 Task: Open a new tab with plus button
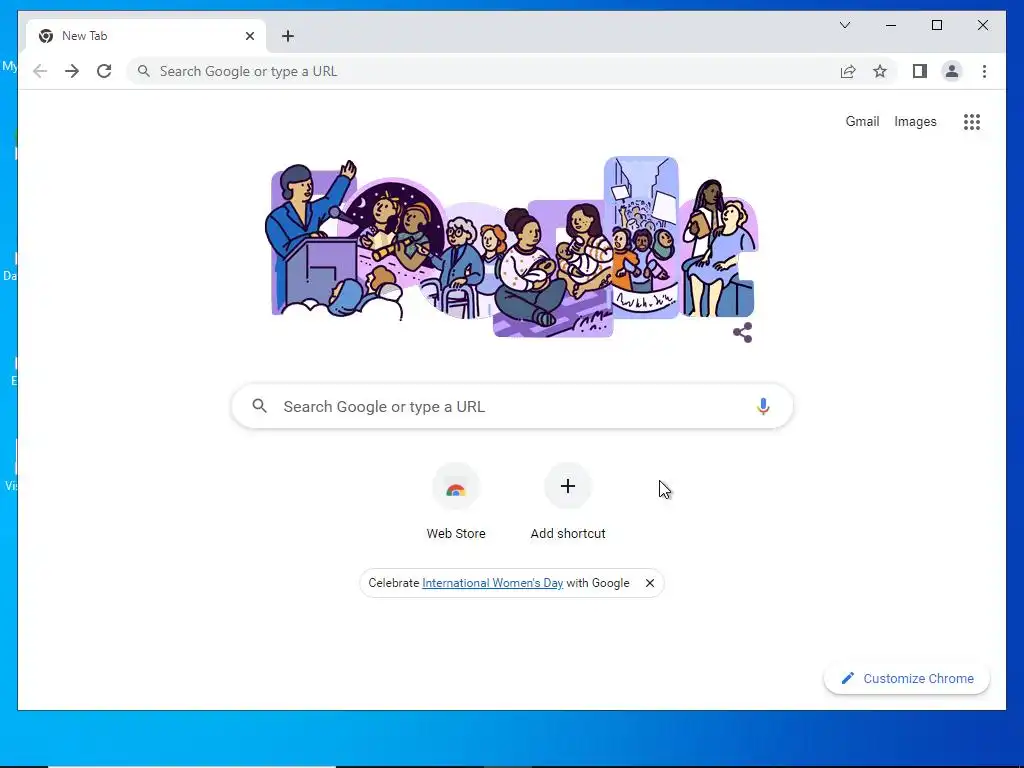288,36
